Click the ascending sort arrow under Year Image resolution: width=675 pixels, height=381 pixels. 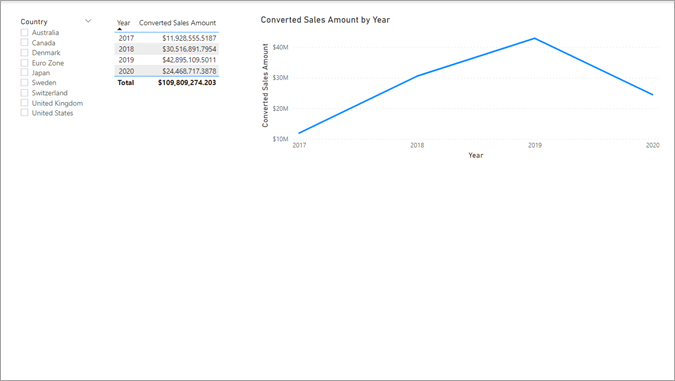(120, 29)
